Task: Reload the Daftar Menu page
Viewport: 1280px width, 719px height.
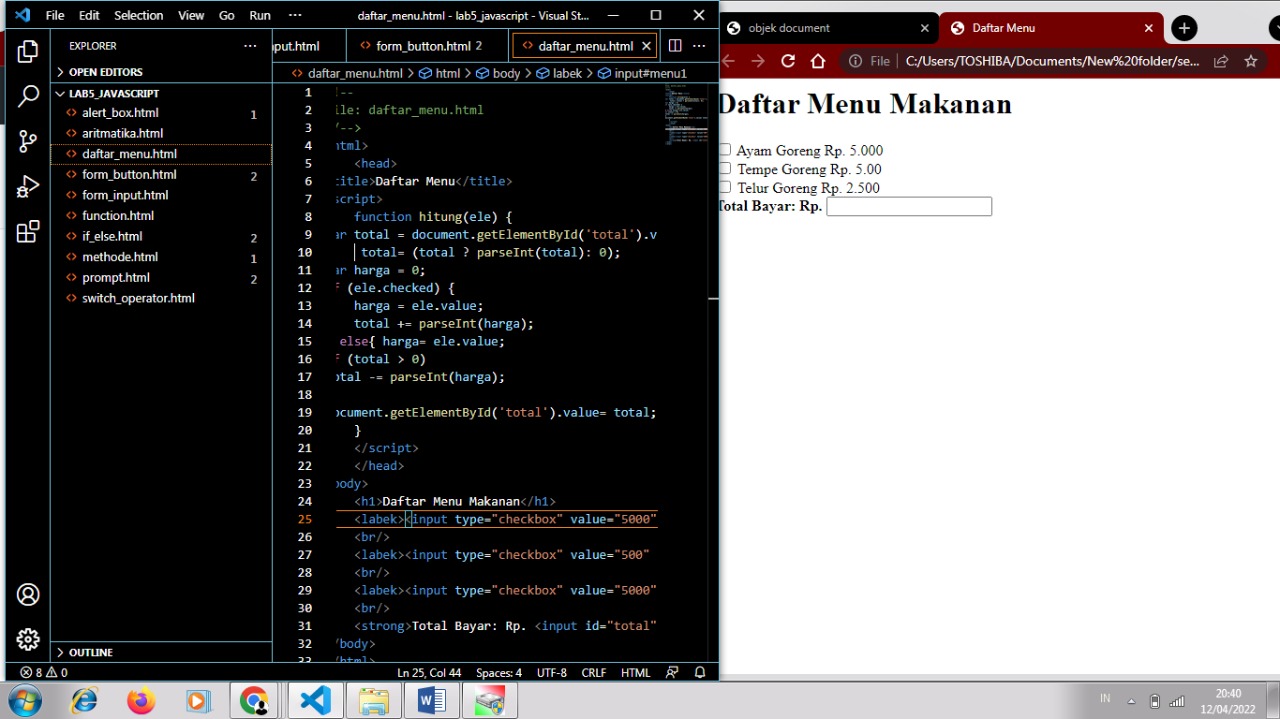Action: [x=788, y=60]
